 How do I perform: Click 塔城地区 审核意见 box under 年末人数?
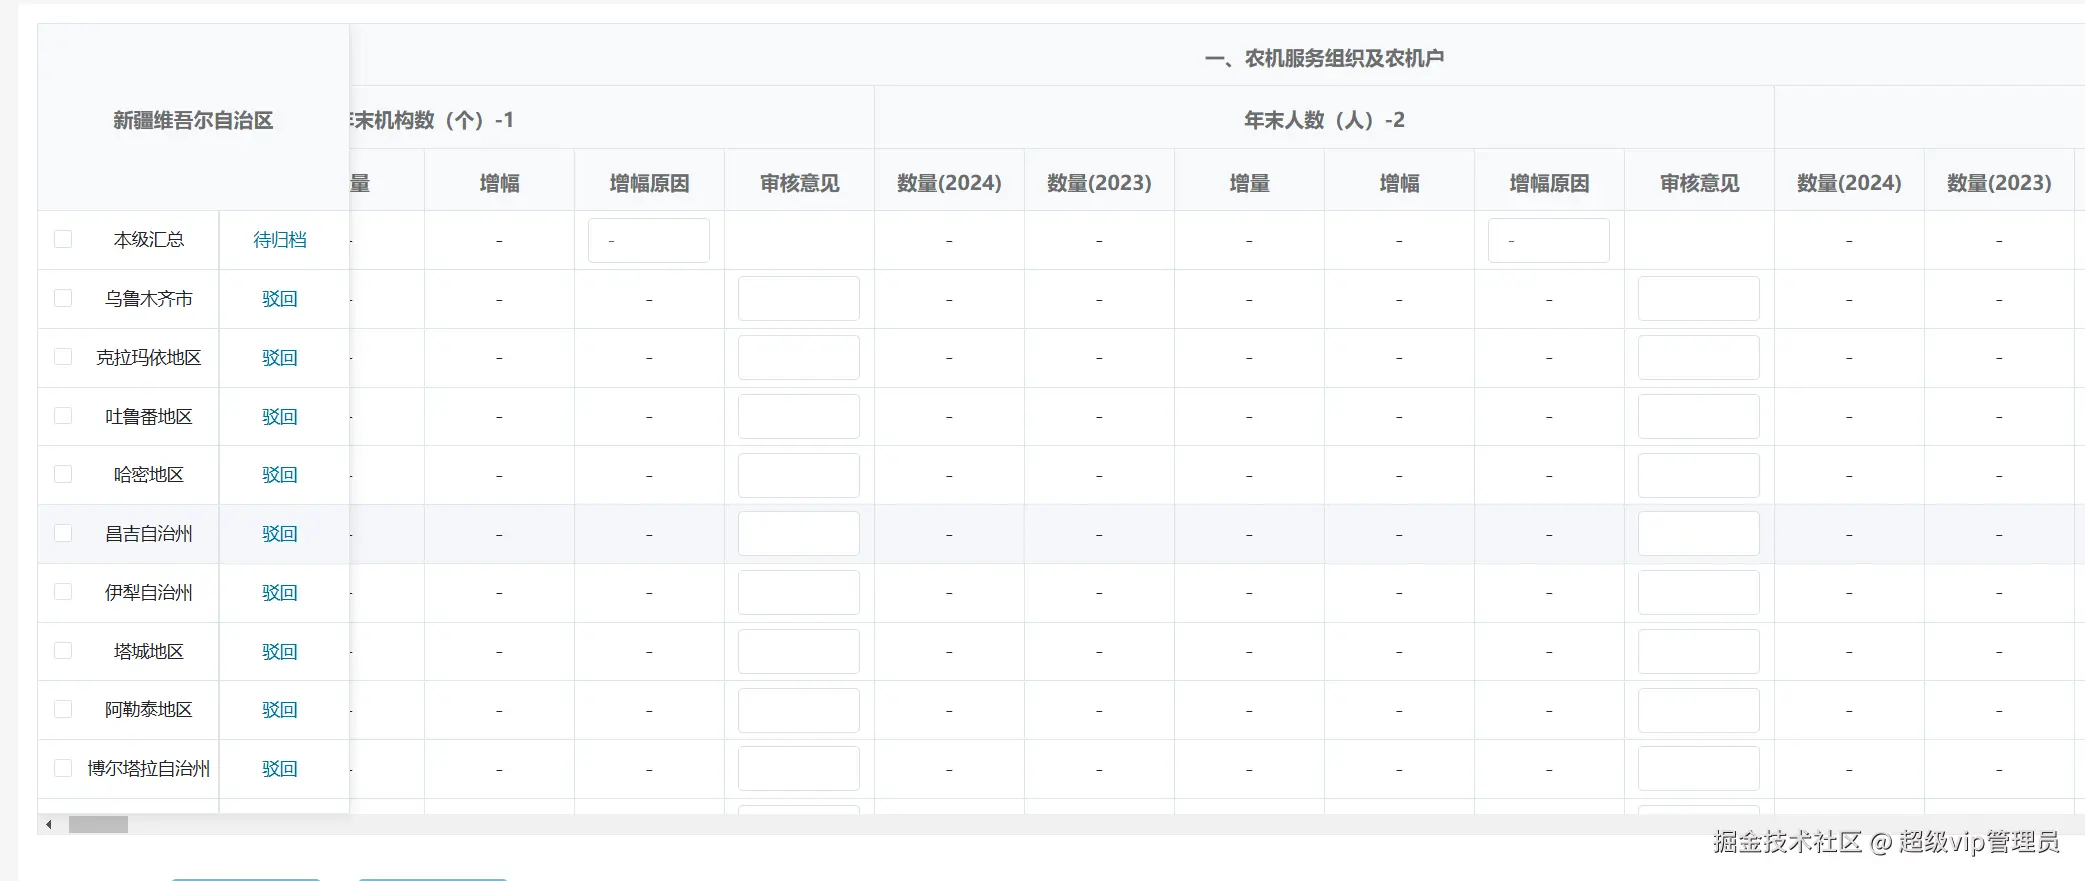[x=1699, y=652]
